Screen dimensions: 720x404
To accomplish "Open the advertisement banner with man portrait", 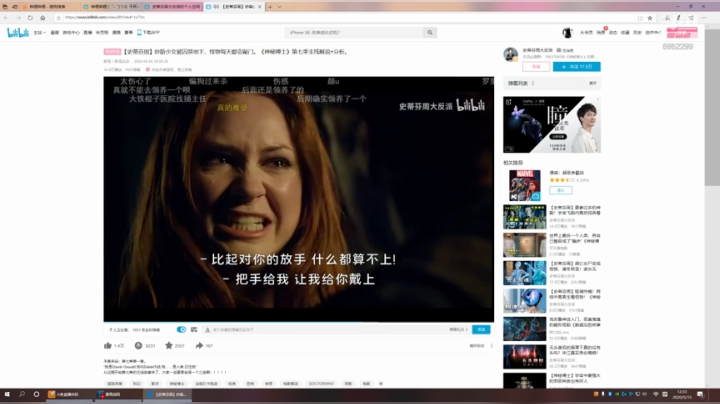I will tap(552, 124).
